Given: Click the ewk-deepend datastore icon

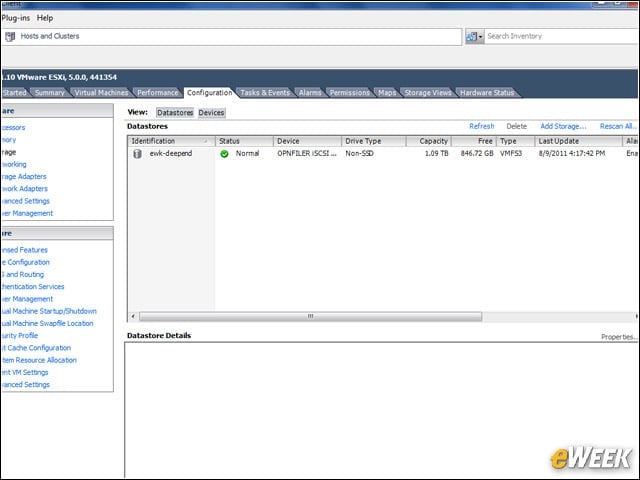Looking at the screenshot, I should pos(138,154).
